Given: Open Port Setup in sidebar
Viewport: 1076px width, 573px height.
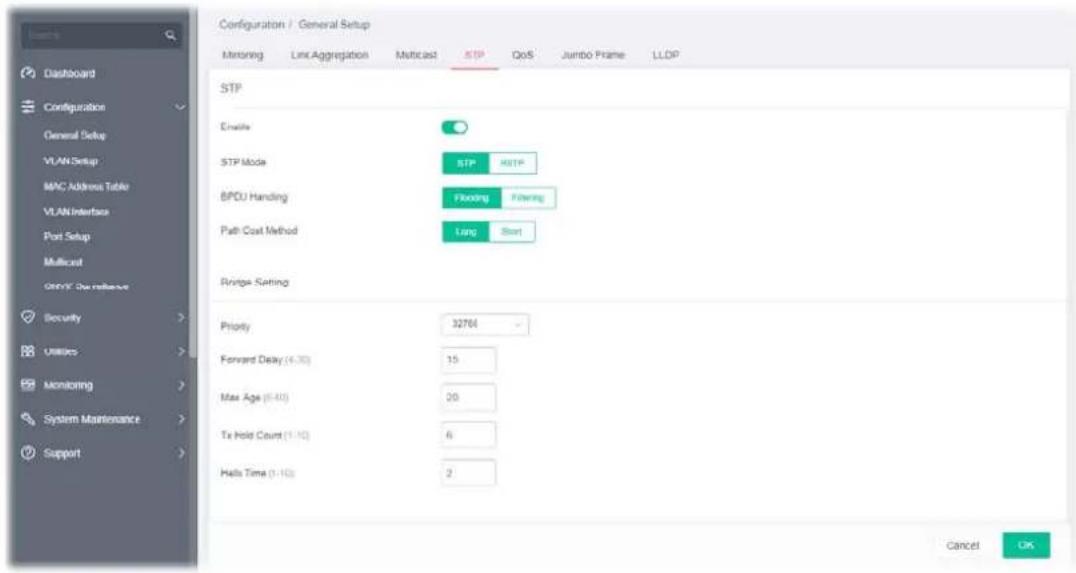Looking at the screenshot, I should pos(67,236).
